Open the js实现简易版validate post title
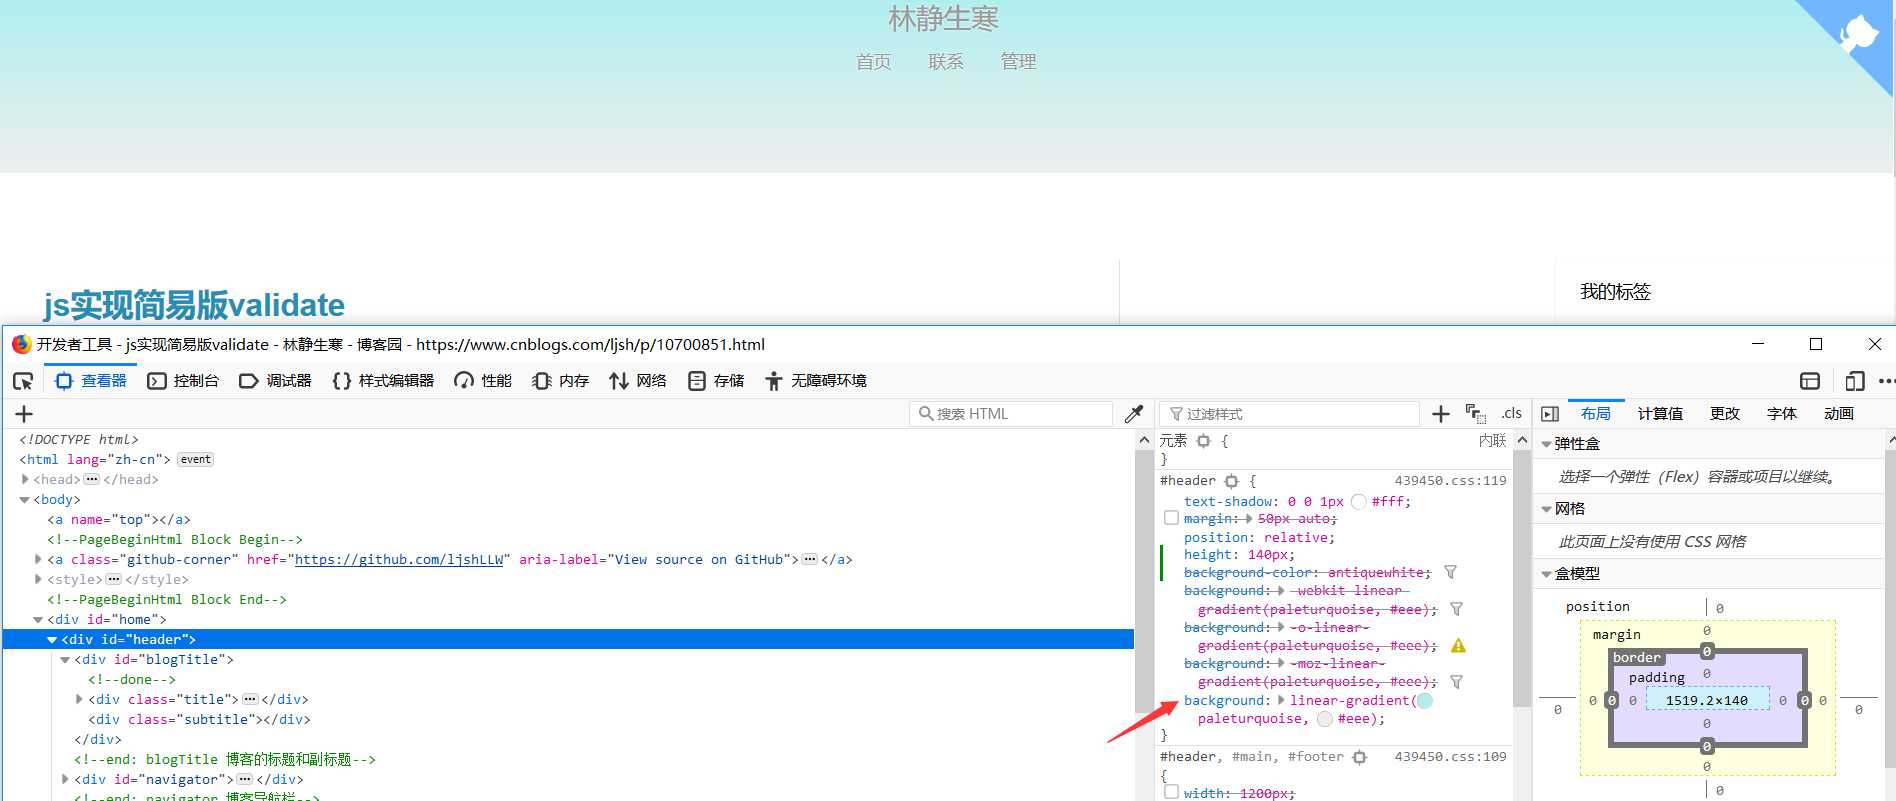The image size is (1896, 801). (194, 305)
